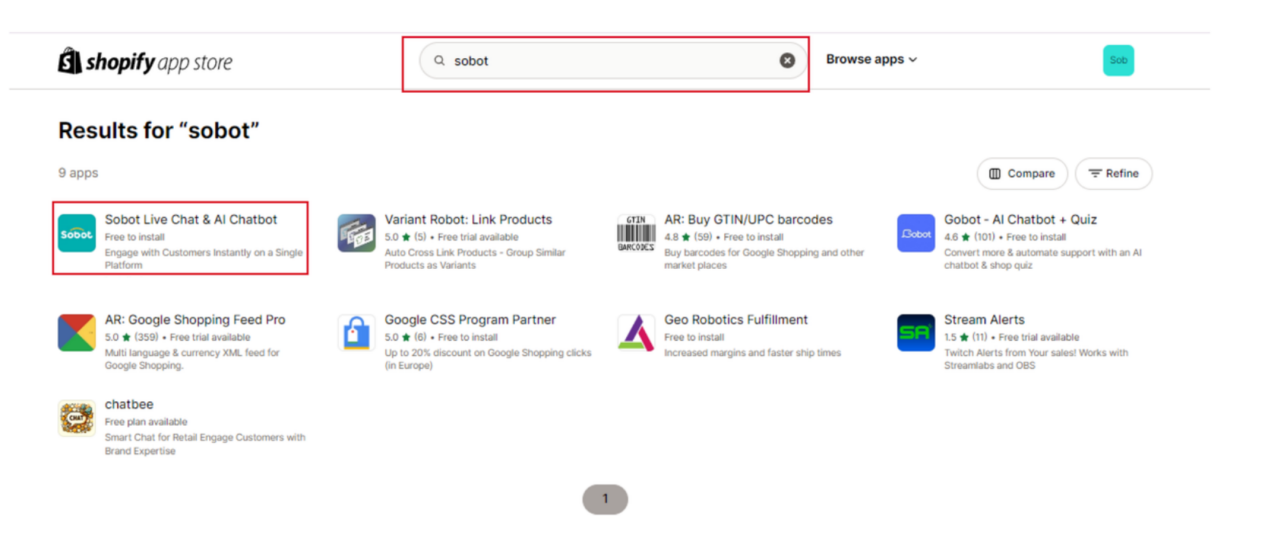The width and height of the screenshot is (1265, 545).
Task: Click "Multi language & currency XML feed" text
Action: click(192, 359)
